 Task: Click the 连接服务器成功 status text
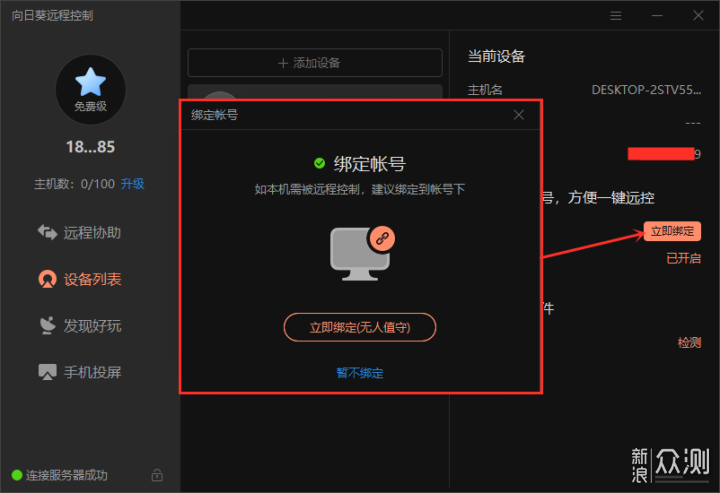(x=67, y=475)
